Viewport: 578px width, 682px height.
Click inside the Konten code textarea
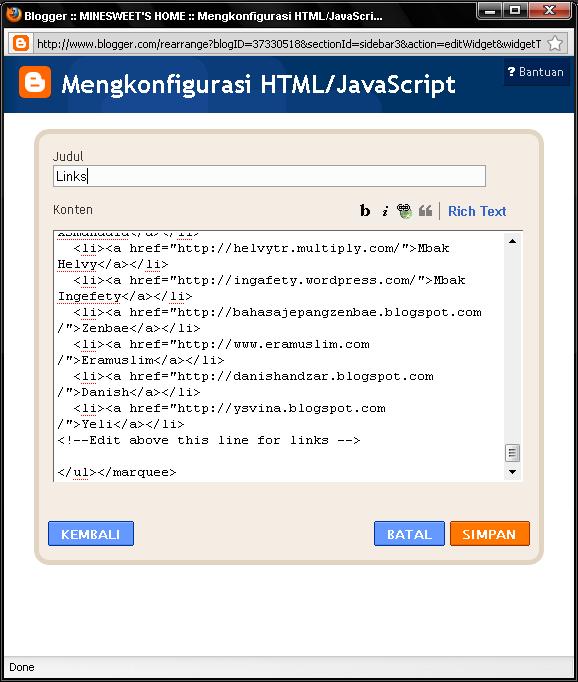click(279, 356)
